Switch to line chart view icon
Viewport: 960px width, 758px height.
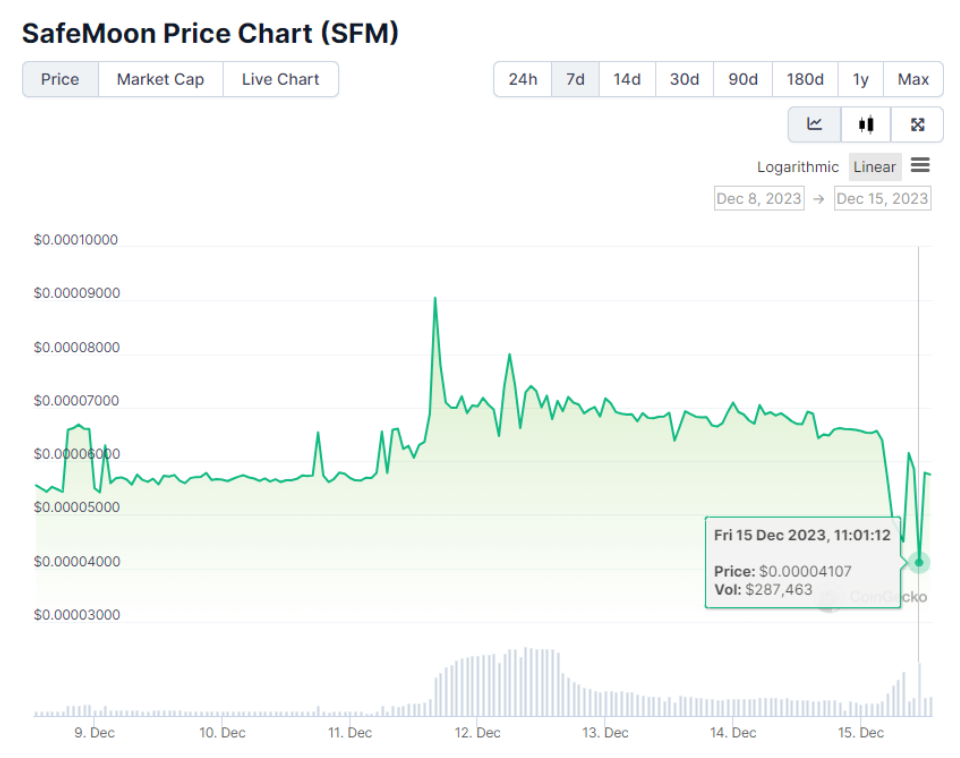pyautogui.click(x=814, y=124)
